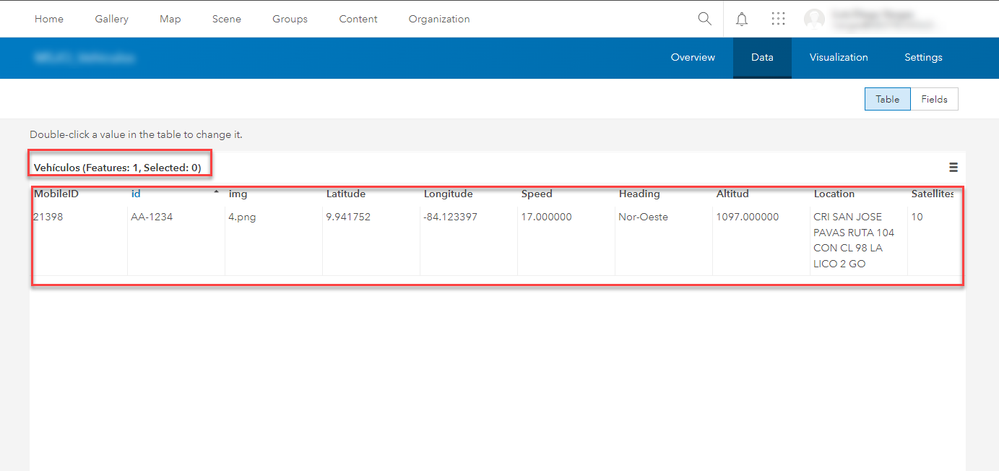The image size is (999, 471).
Task: Click the Longitude column header
Action: coord(448,194)
